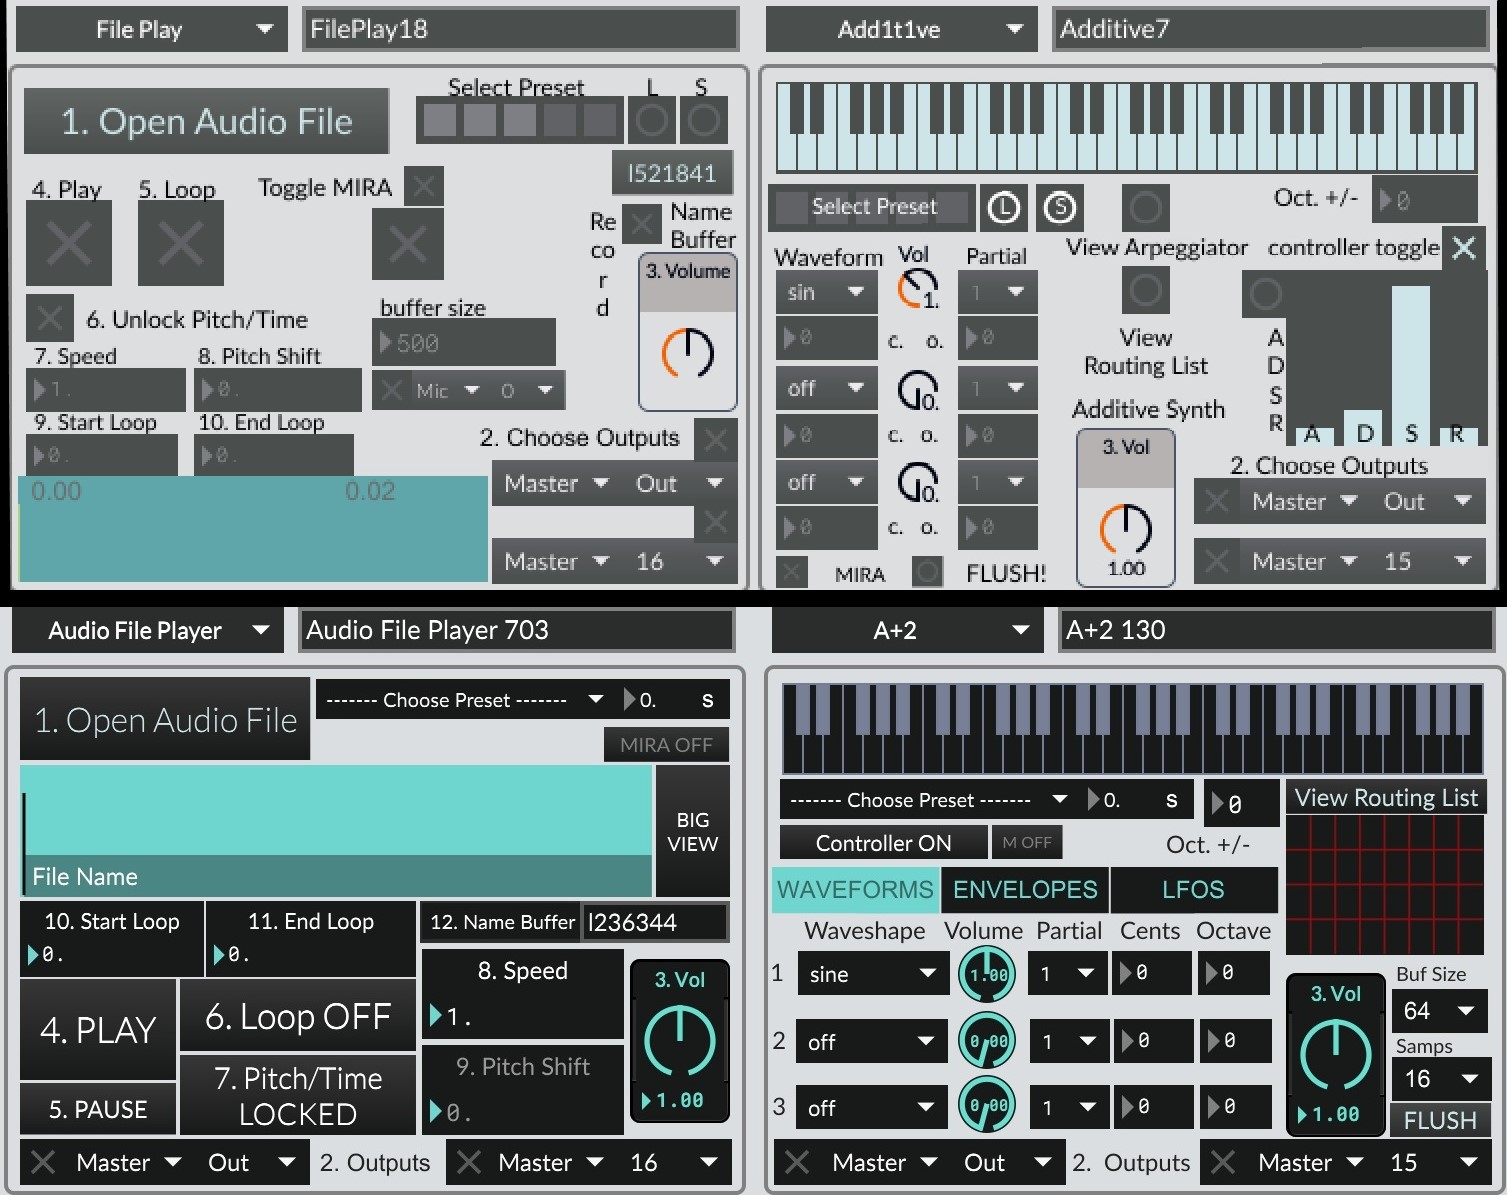This screenshot has width=1507, height=1195.
Task: Open the Buf Size 64 dropdown
Action: (1439, 1011)
